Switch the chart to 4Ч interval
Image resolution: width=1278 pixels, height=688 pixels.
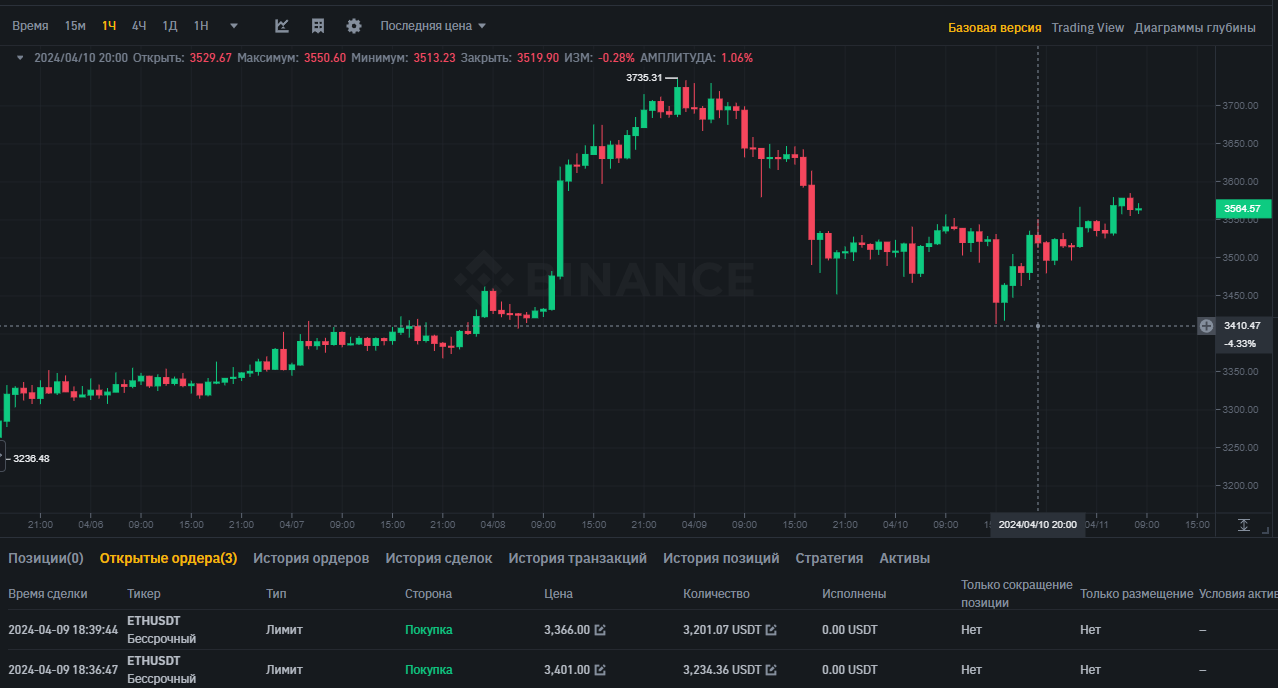[139, 26]
